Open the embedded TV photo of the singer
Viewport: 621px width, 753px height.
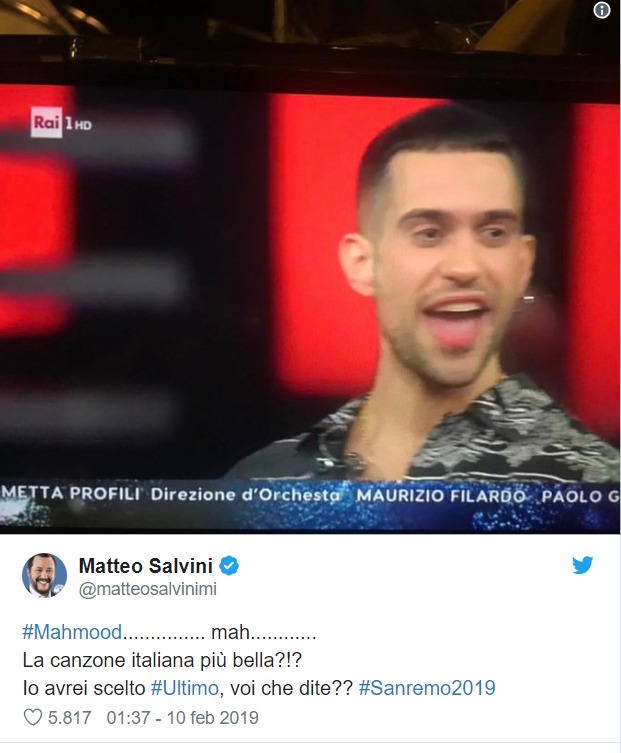(310, 267)
